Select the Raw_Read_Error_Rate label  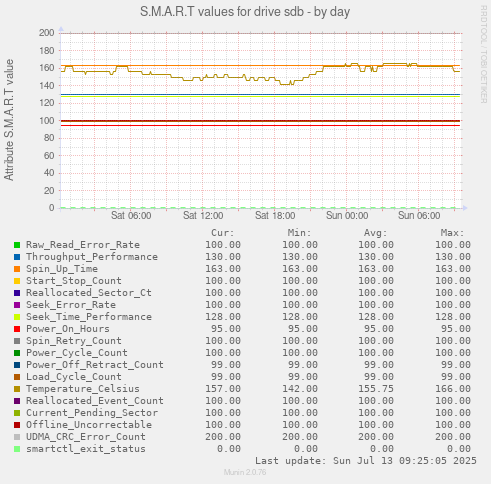coord(83,245)
